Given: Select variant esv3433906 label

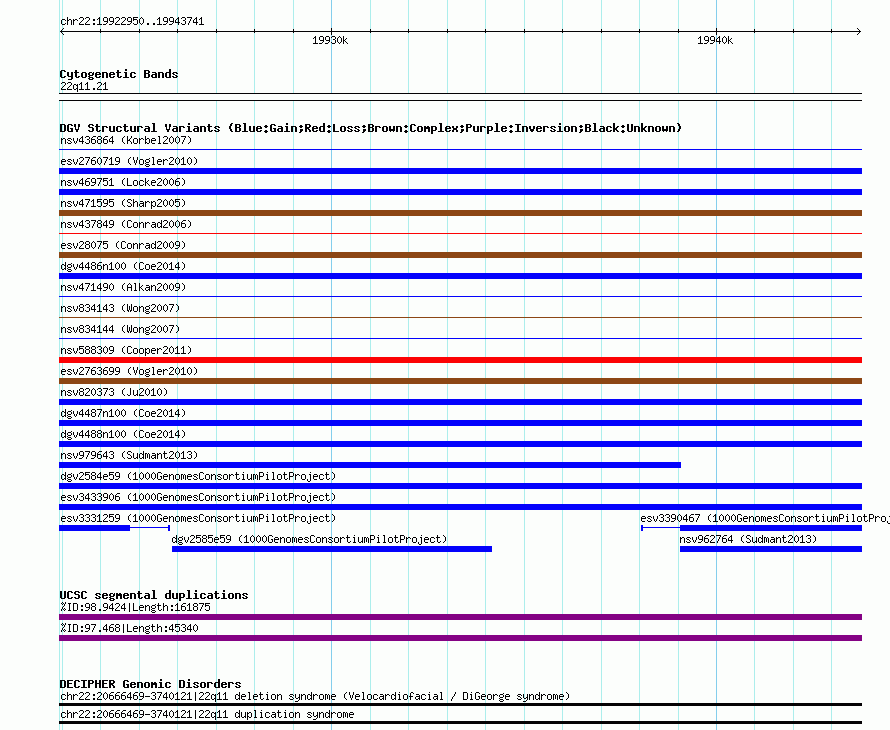Looking at the screenshot, I should point(198,497).
